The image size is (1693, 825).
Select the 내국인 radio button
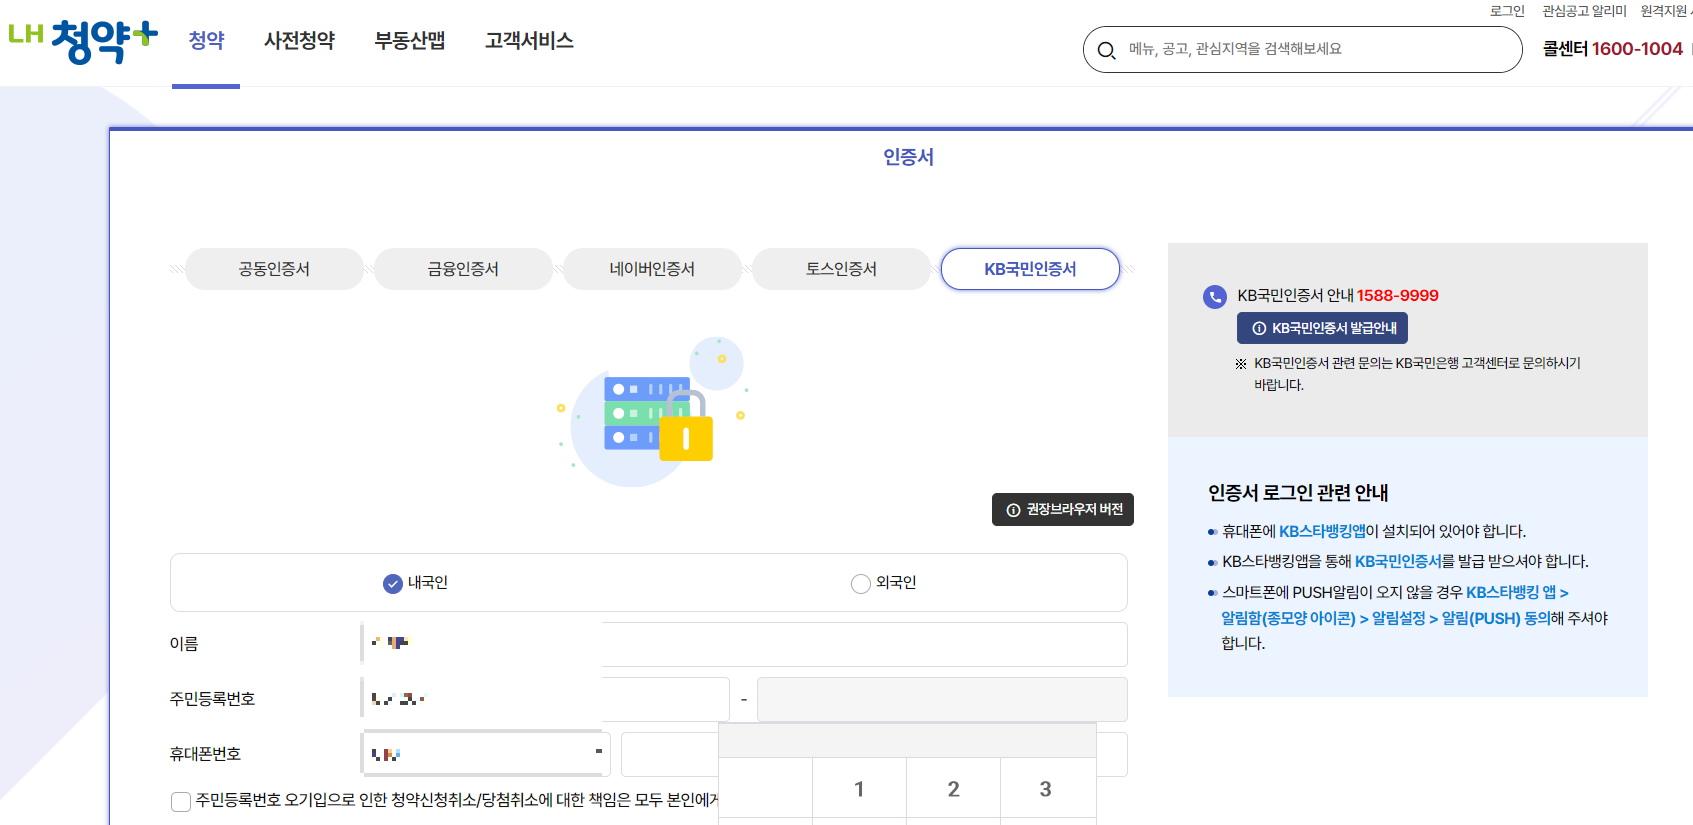pyautogui.click(x=393, y=583)
